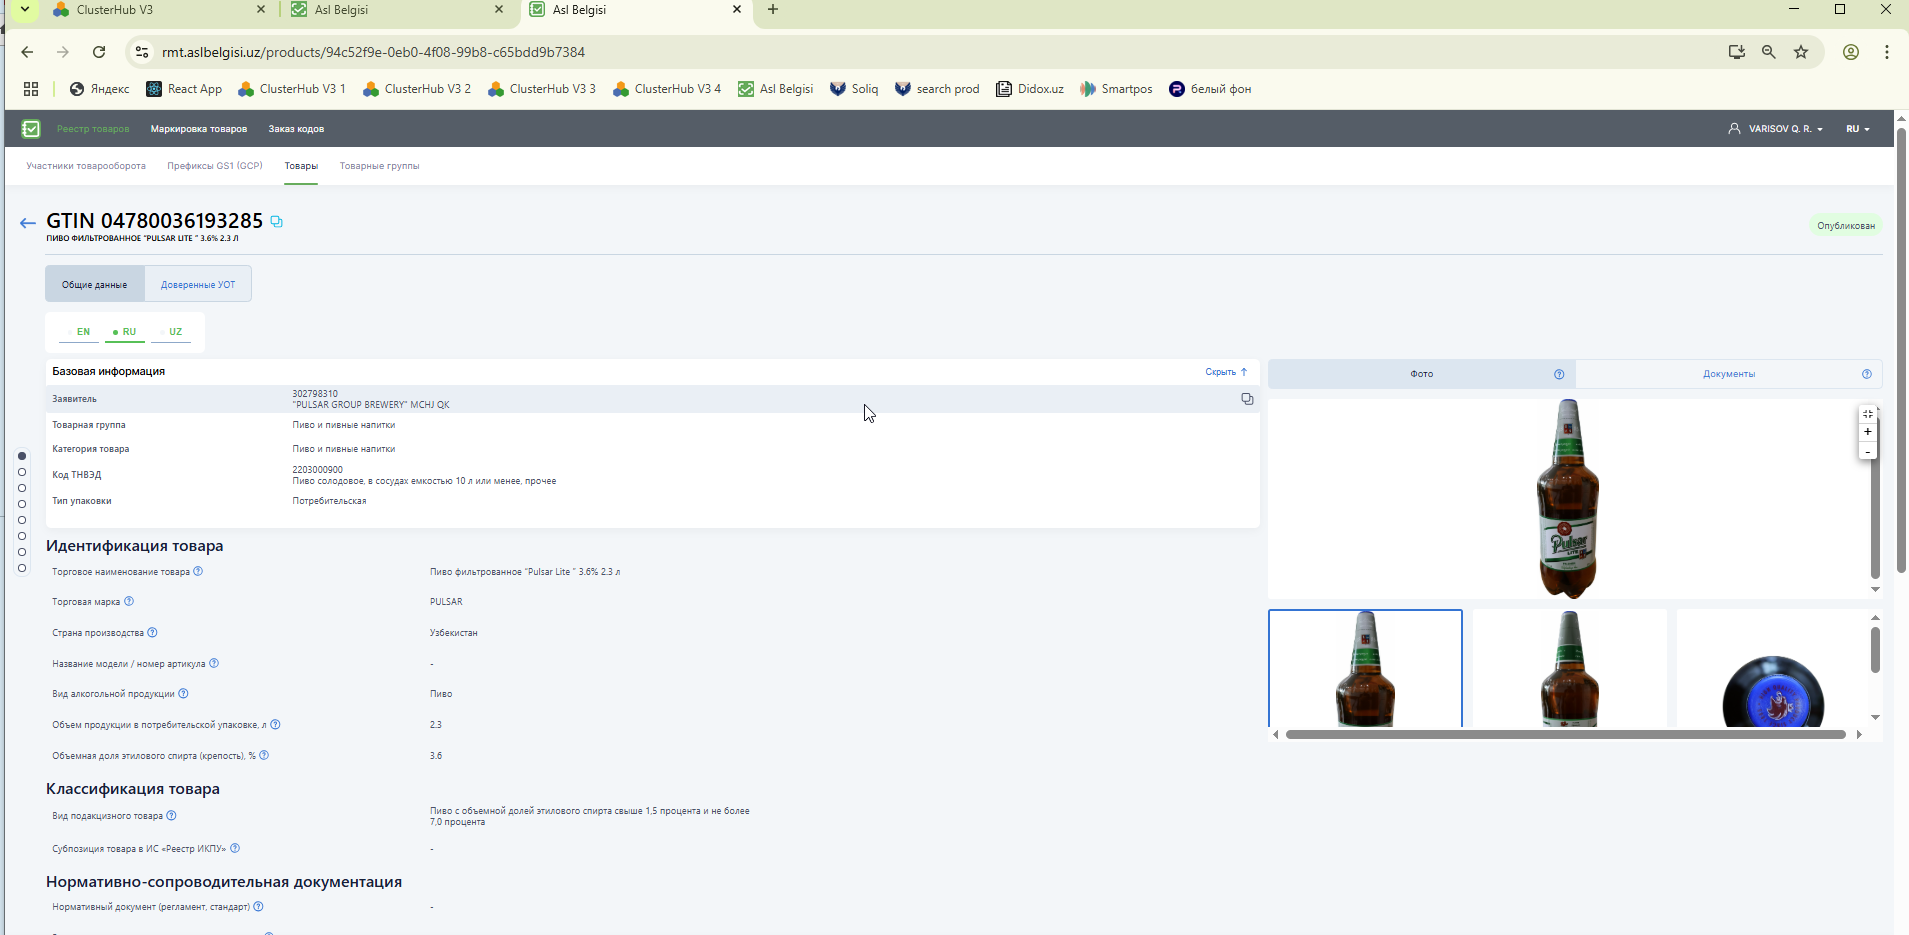Switch to the Документы panel tab
This screenshot has height=935, width=1909.
click(1729, 374)
